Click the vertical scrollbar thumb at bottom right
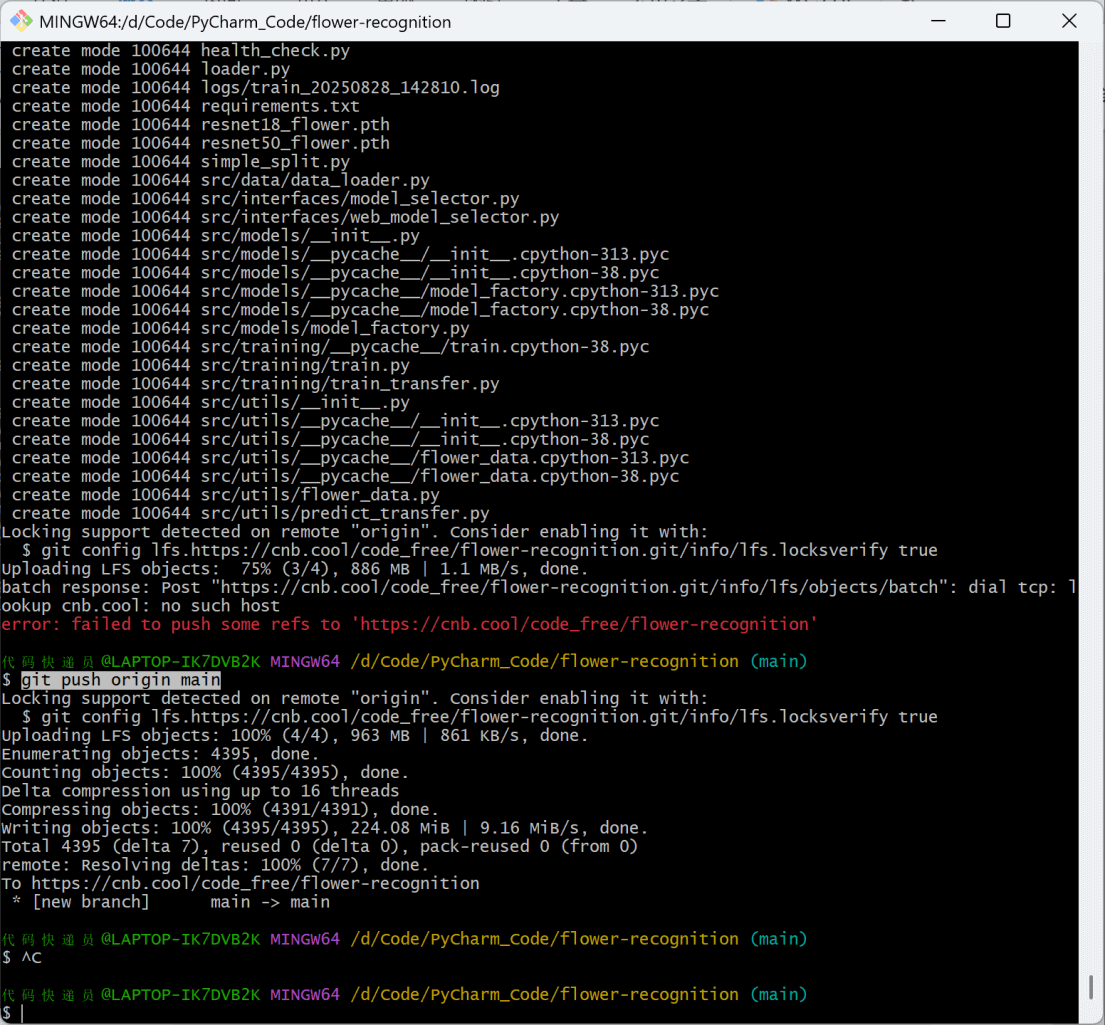1106x1026 pixels. pos(1091,987)
